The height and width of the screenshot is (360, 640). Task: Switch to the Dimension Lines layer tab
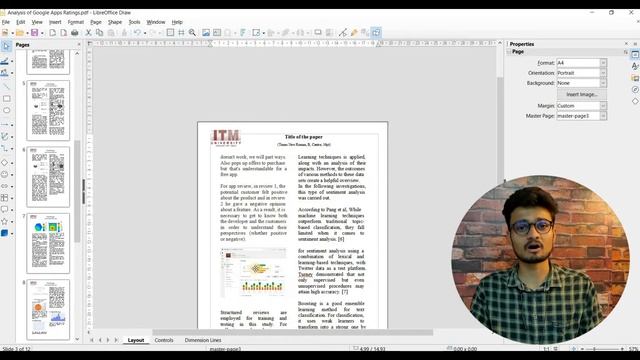point(203,340)
